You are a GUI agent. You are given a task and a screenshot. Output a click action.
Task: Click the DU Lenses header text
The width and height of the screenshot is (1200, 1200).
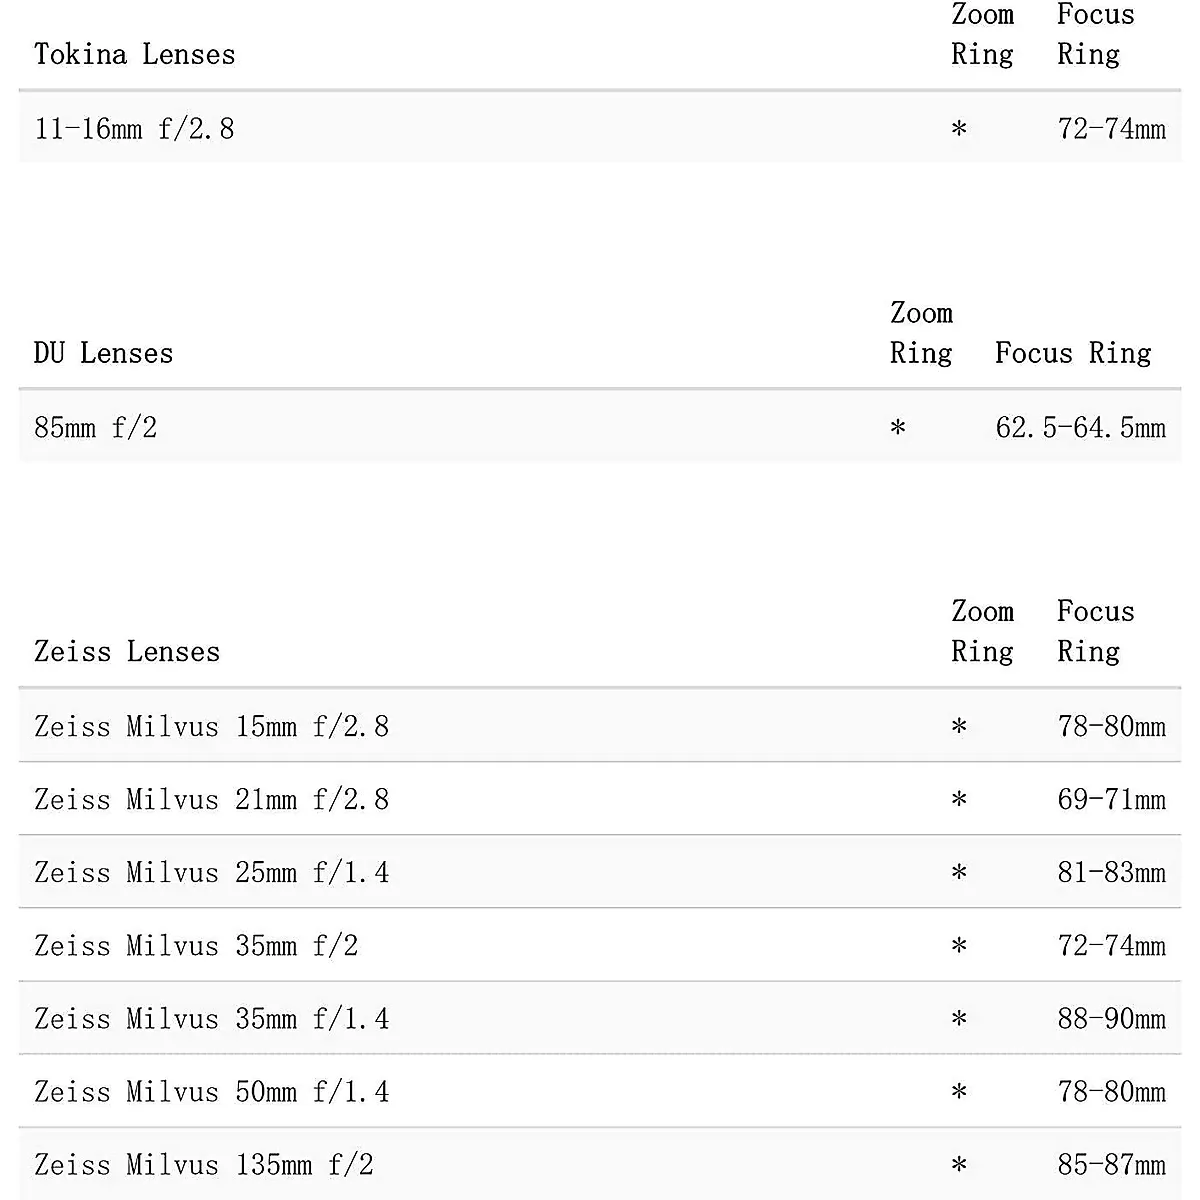tap(104, 353)
